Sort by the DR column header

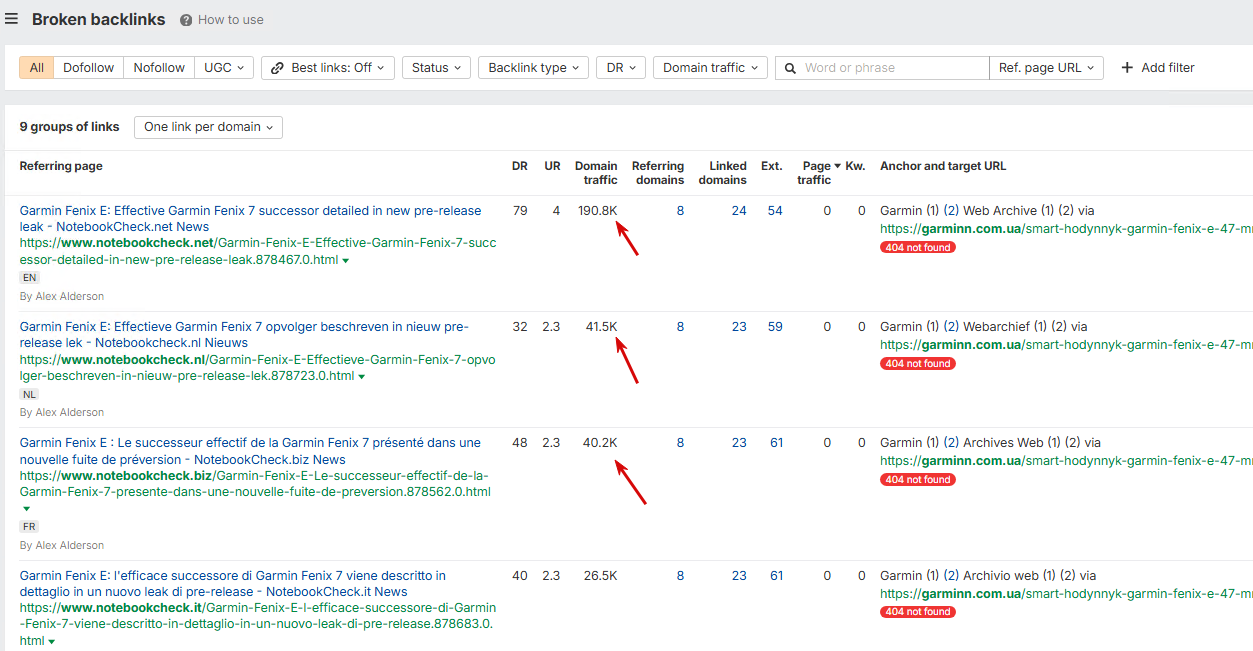coord(519,166)
